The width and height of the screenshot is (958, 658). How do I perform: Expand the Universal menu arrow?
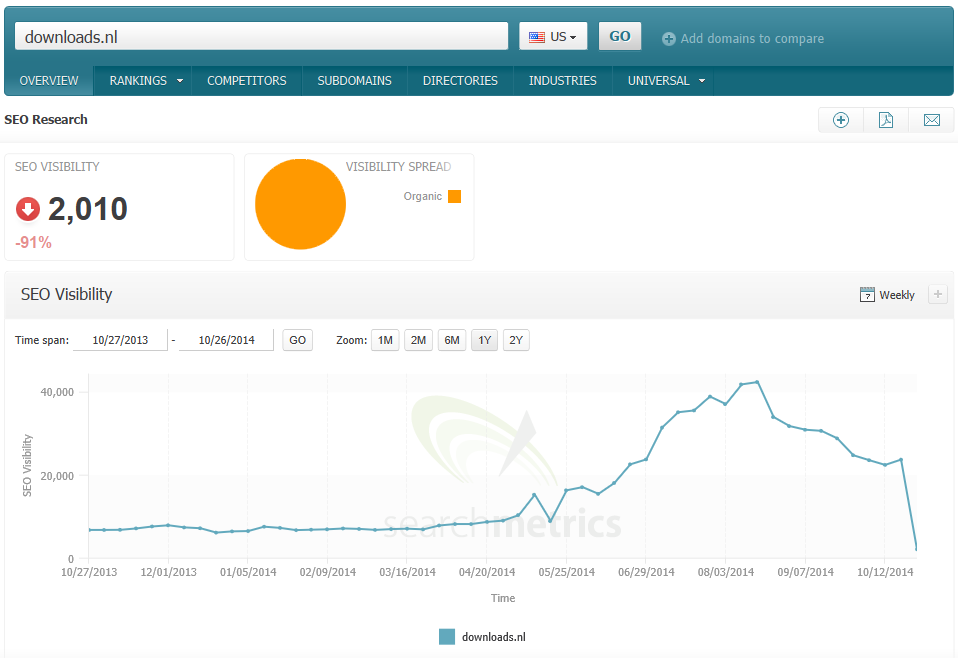[702, 81]
